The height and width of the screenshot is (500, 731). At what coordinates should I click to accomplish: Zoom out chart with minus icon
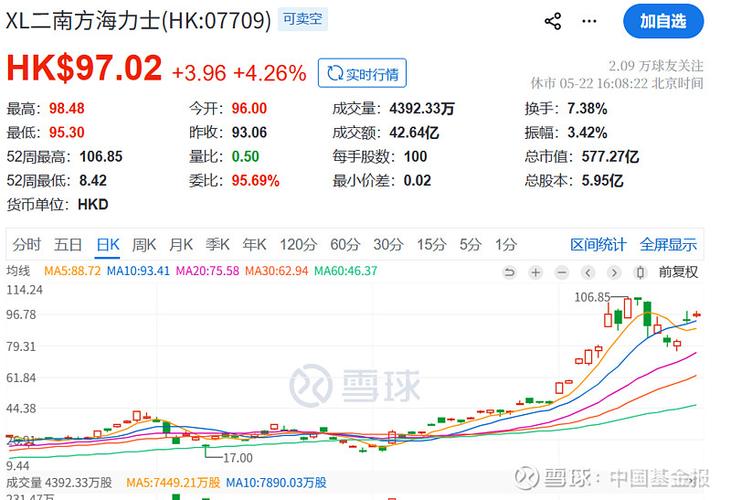coord(562,272)
